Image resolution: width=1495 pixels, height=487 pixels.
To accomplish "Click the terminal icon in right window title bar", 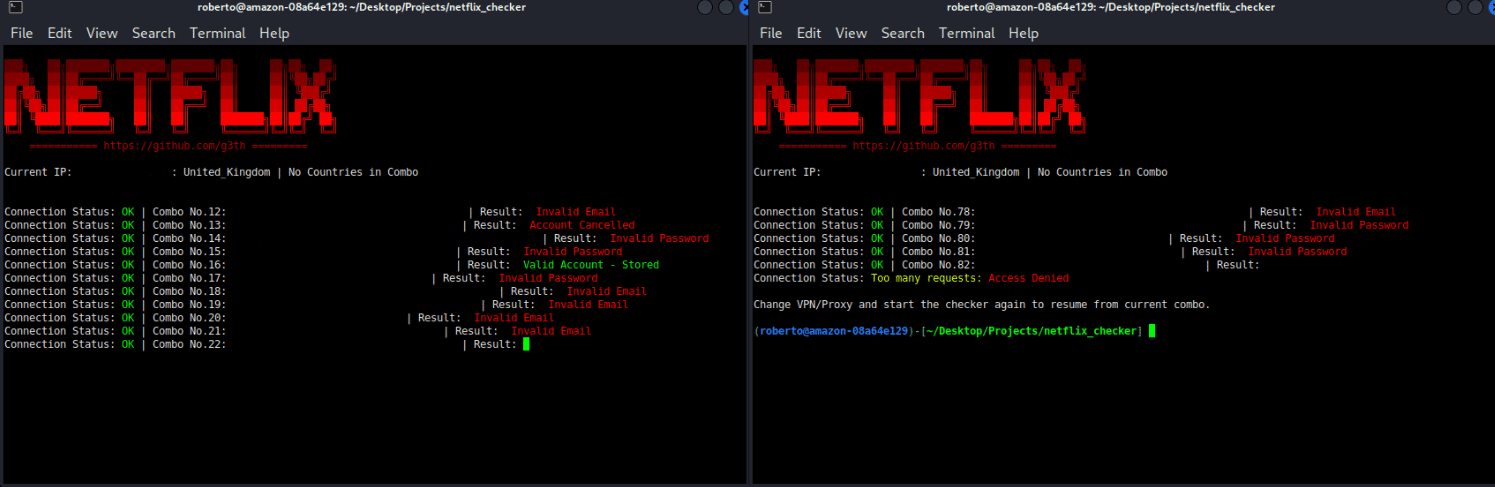I will 764,7.
